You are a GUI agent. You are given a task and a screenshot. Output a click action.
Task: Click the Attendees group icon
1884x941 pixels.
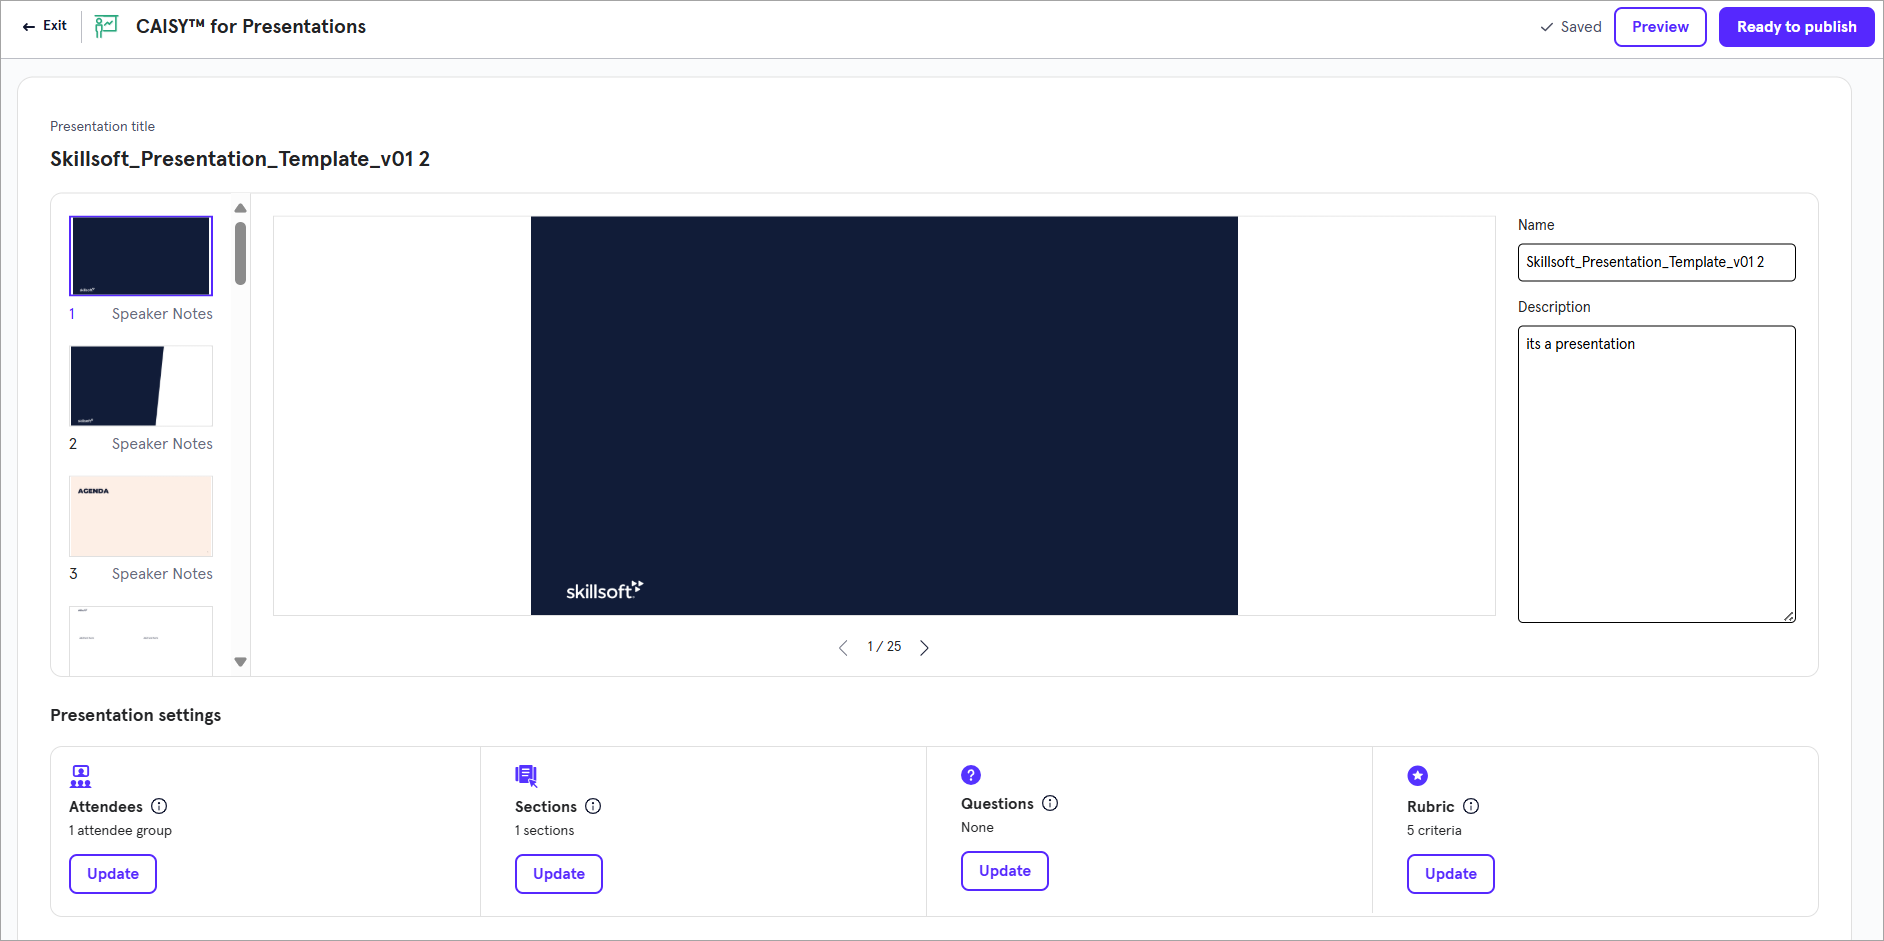point(81,776)
